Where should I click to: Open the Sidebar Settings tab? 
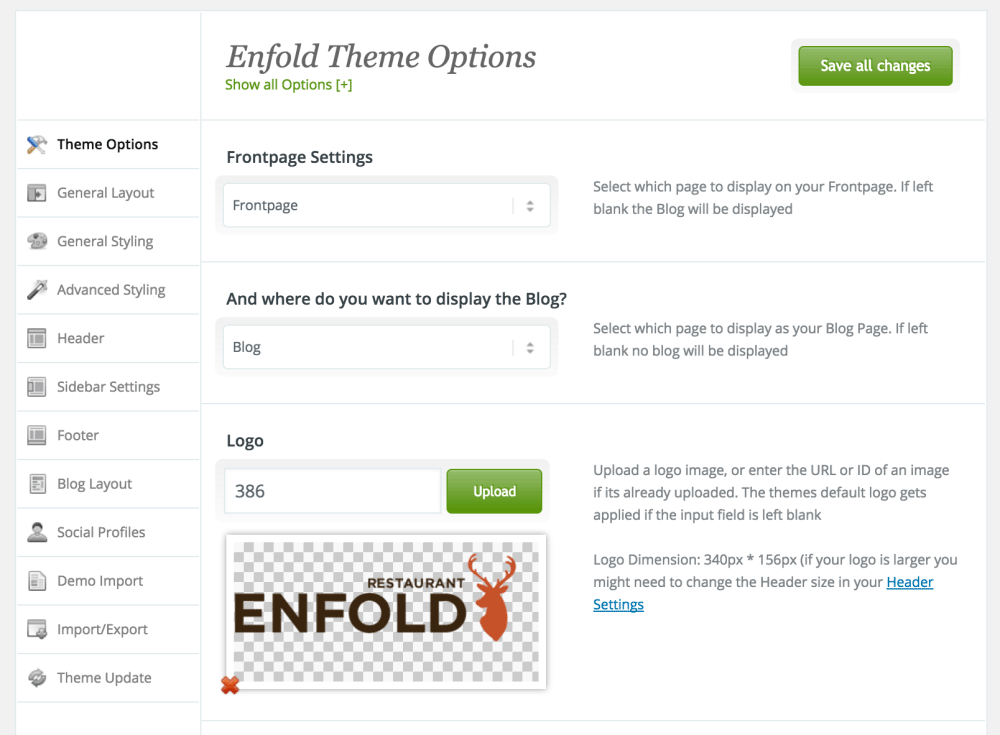108,387
